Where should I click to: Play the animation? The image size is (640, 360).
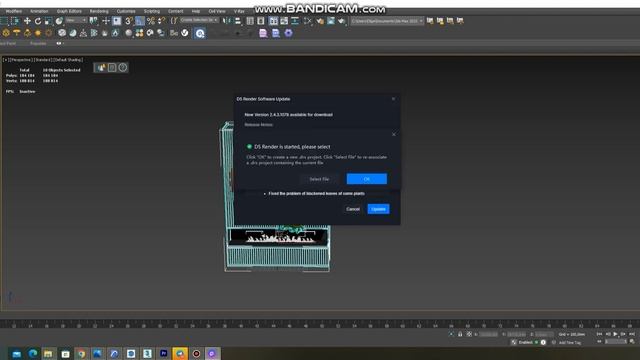616,334
